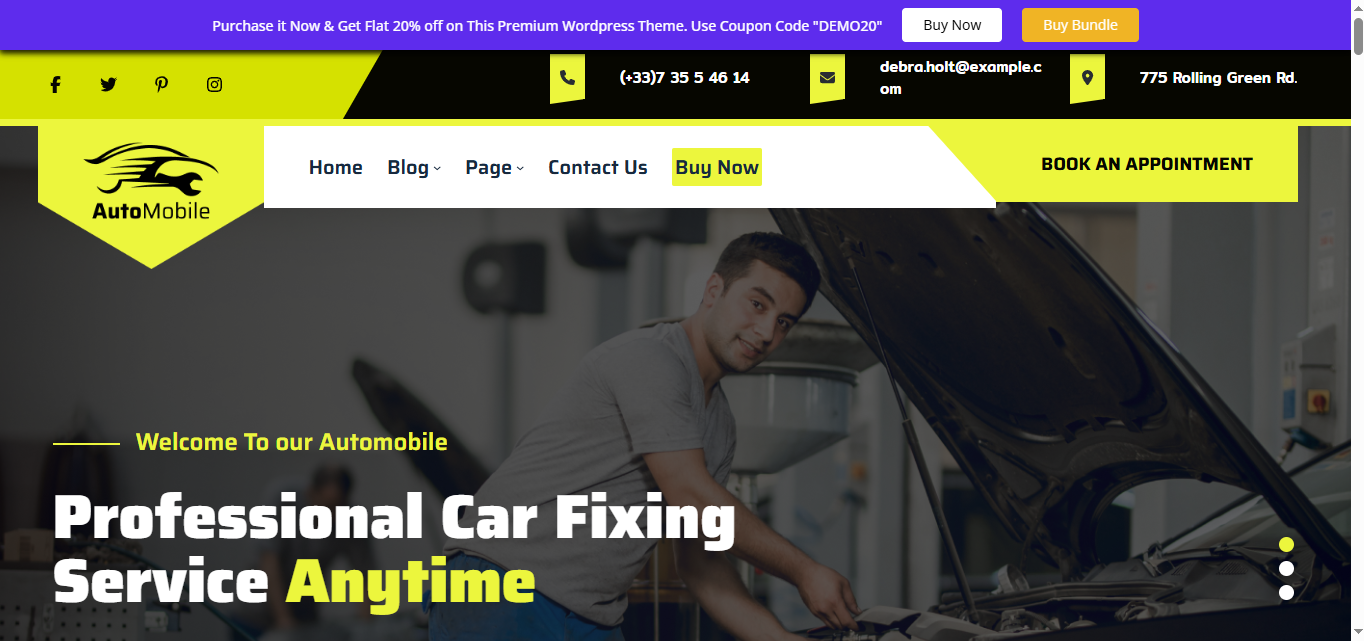Click the AutoMobile car logo
The width and height of the screenshot is (1364, 641).
tap(151, 182)
